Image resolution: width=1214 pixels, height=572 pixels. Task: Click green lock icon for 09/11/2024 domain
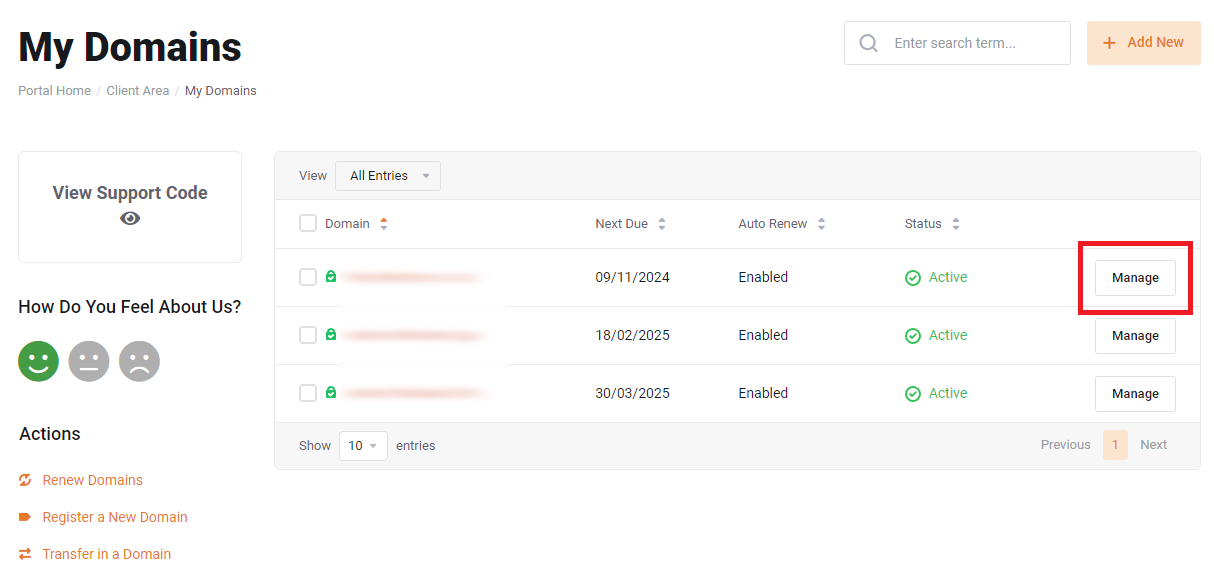pos(331,277)
